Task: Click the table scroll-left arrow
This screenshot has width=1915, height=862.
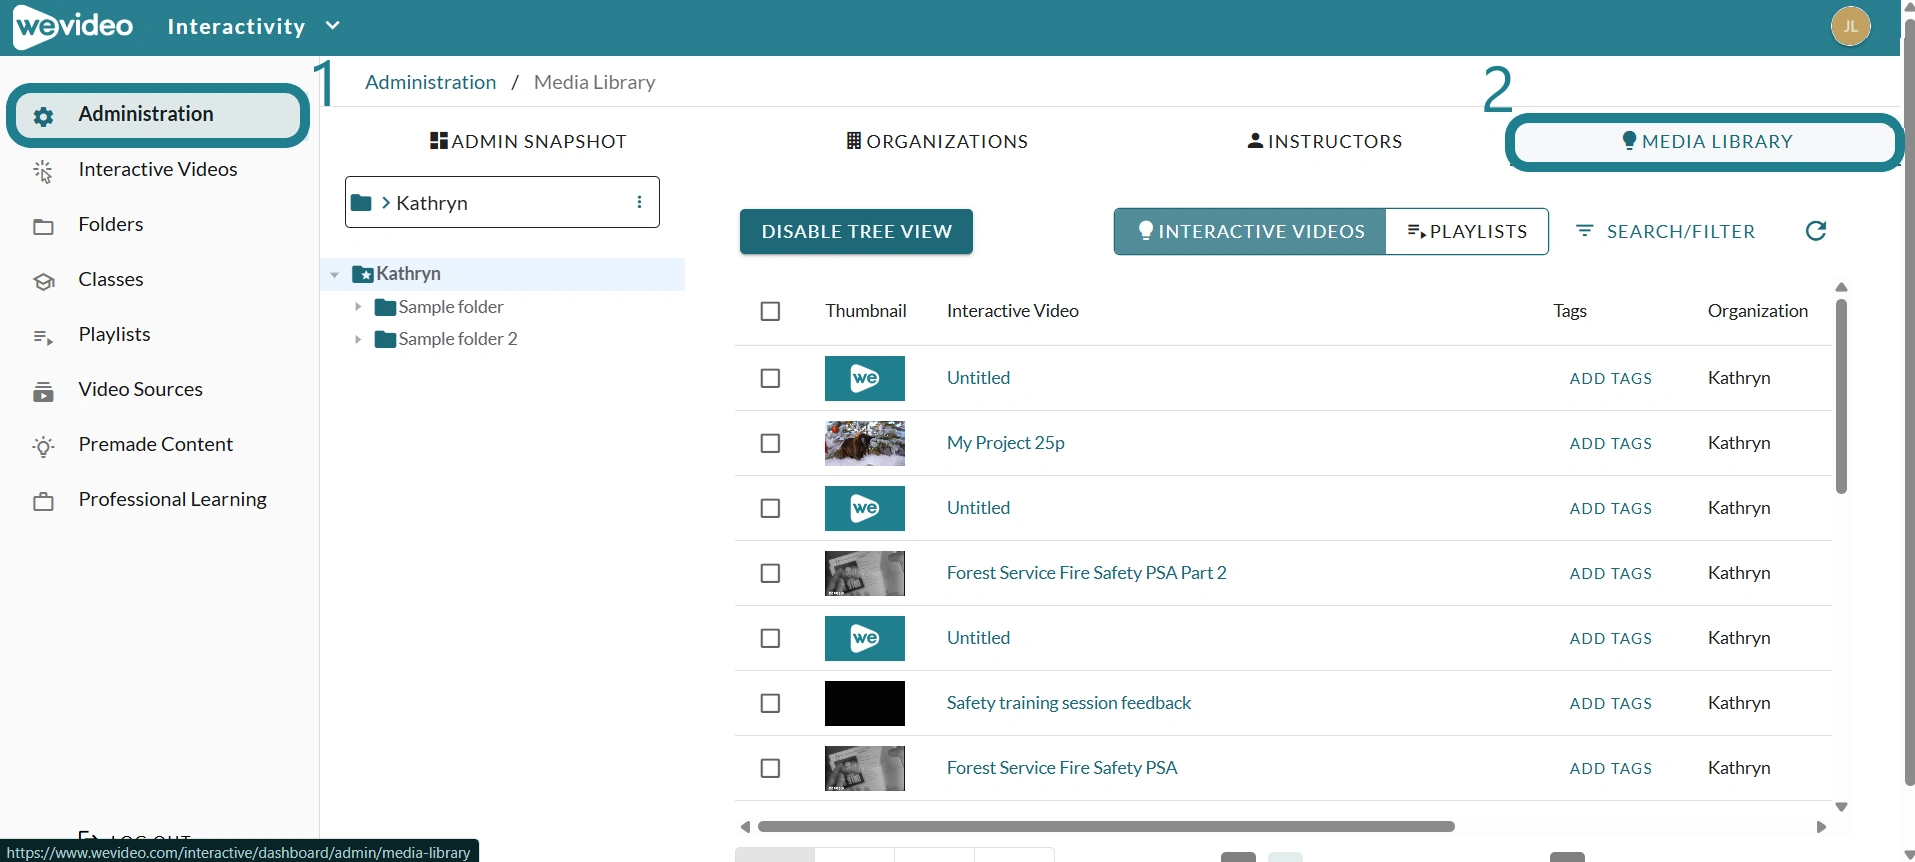Action: click(x=745, y=827)
